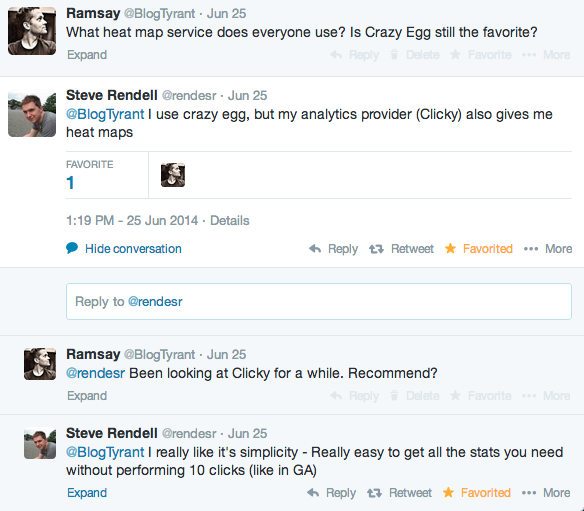Click into the Reply to @rendesr field
Viewport: 584px width, 511px height.
(319, 301)
